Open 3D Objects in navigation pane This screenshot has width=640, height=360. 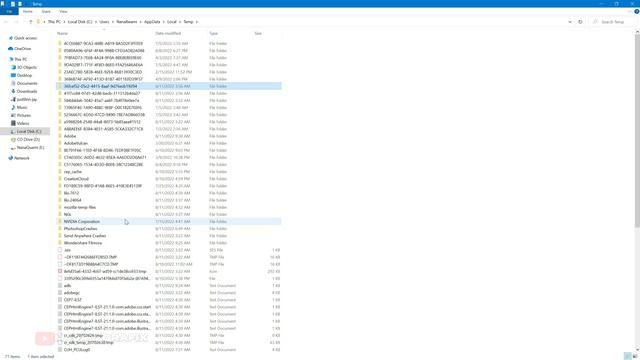click(27, 67)
